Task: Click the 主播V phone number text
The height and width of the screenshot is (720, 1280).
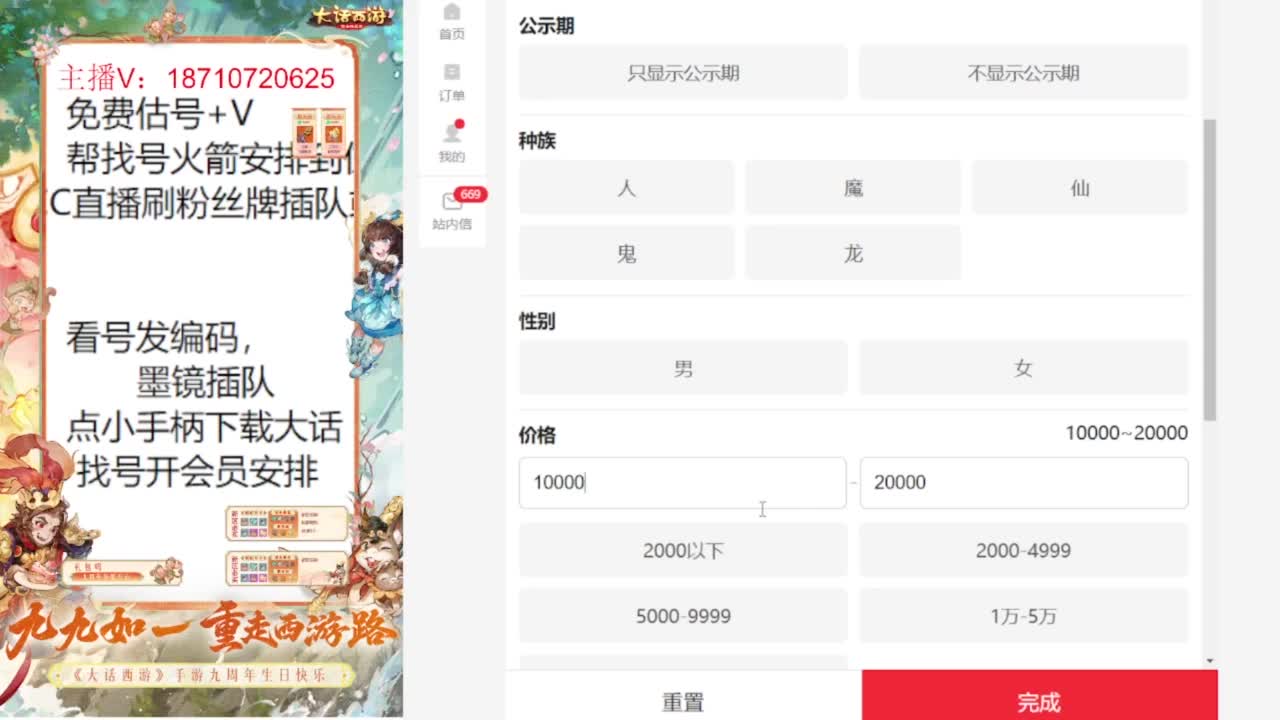Action: tap(197, 78)
